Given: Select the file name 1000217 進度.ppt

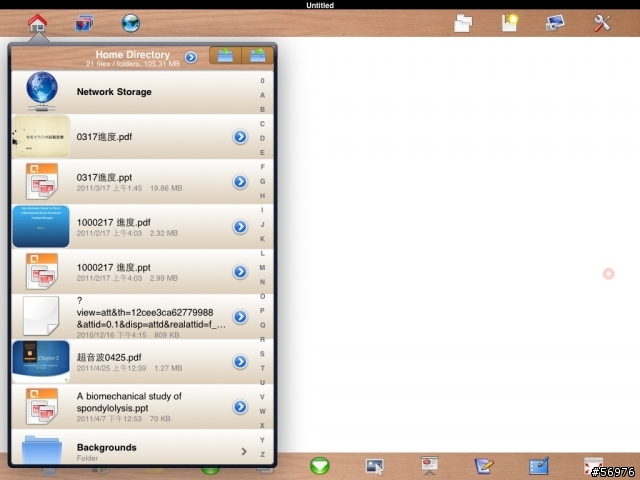Looking at the screenshot, I should pos(113,267).
